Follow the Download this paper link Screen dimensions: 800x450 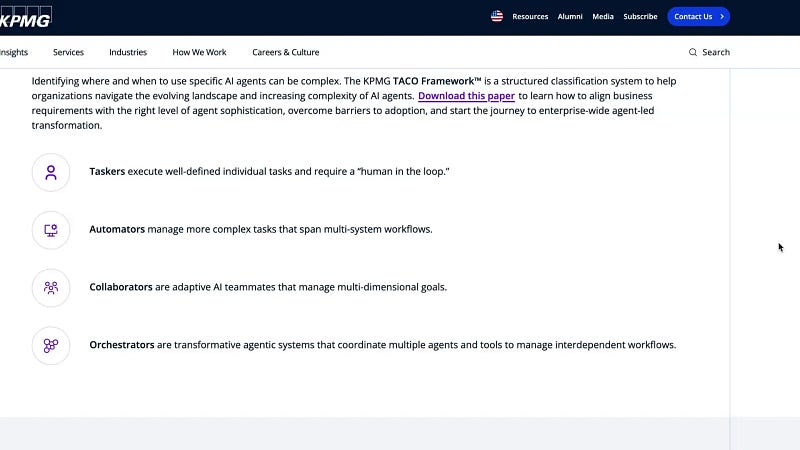tap(466, 96)
